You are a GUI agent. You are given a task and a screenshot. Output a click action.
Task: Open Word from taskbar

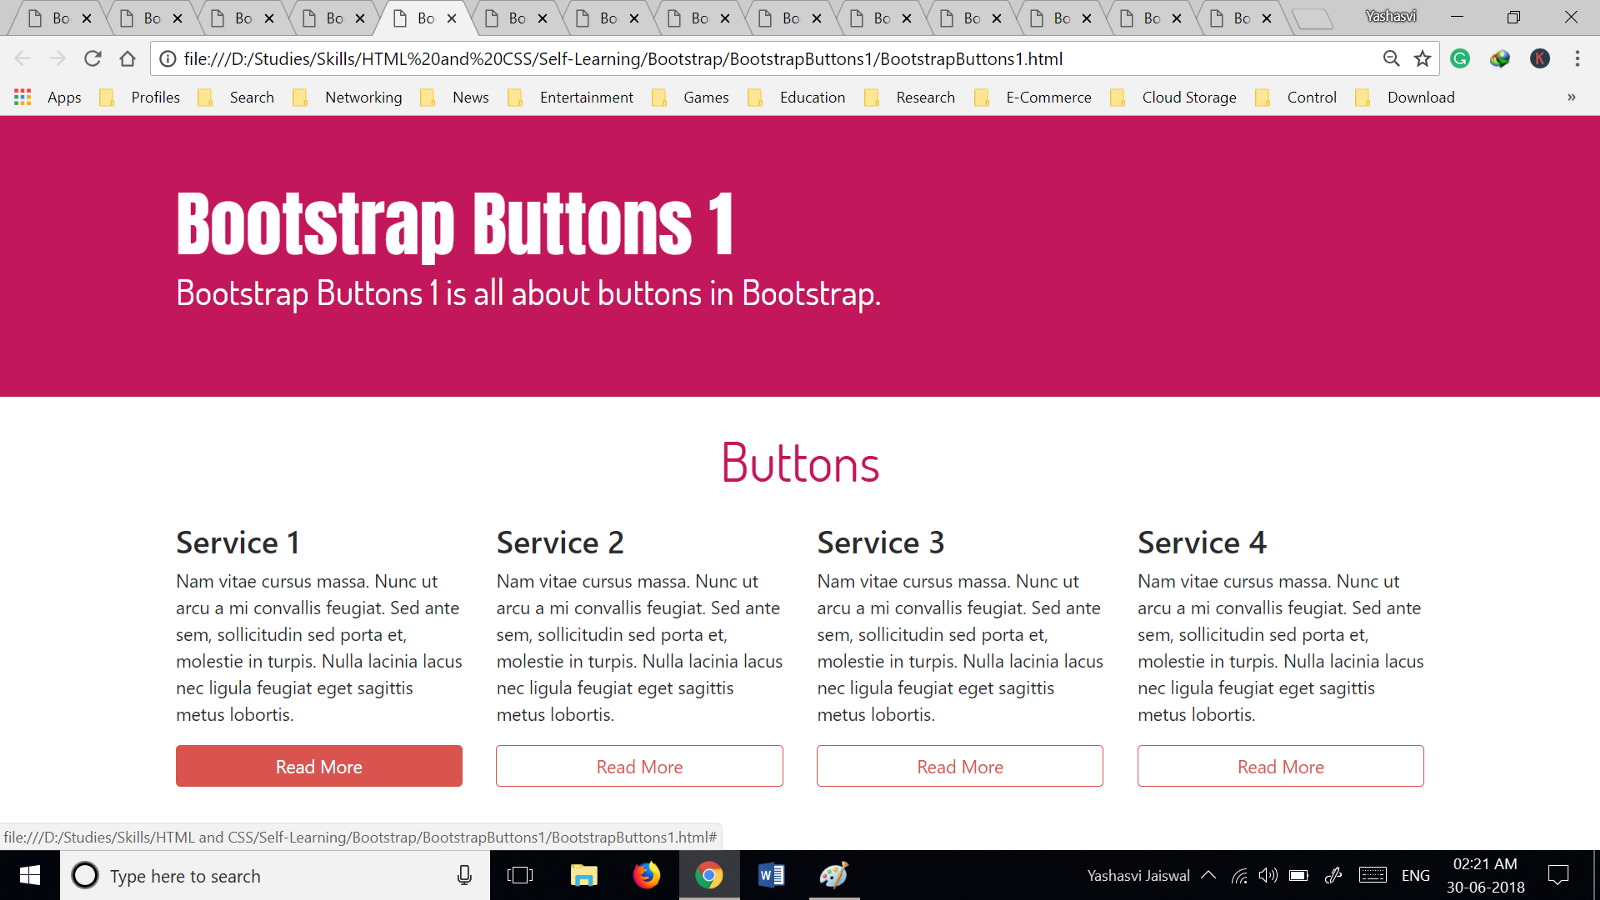point(771,876)
